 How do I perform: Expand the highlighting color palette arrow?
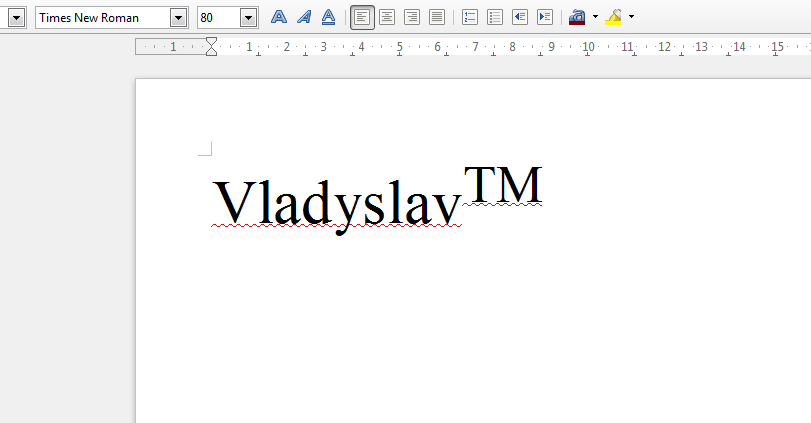tap(631, 17)
